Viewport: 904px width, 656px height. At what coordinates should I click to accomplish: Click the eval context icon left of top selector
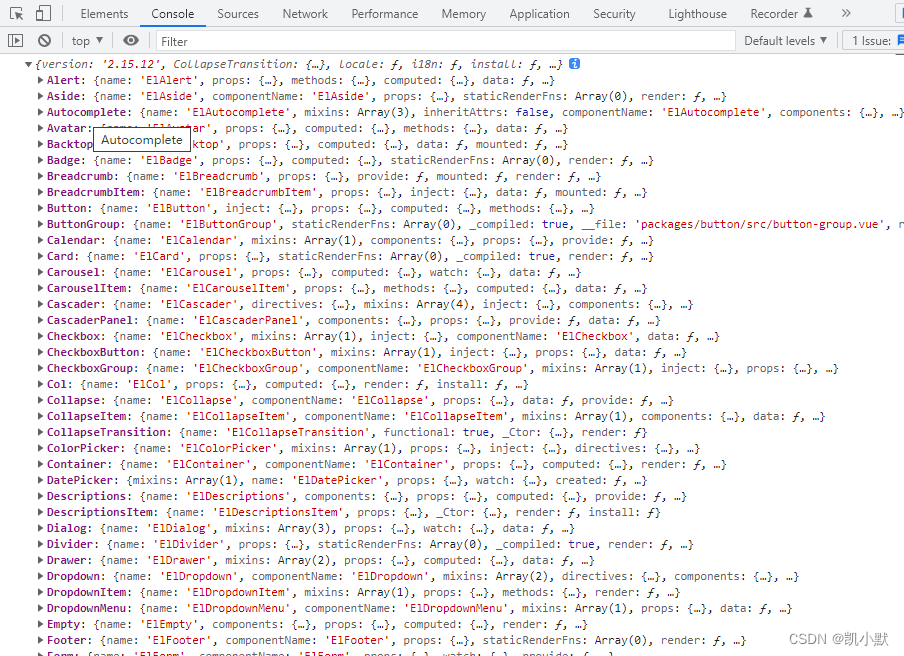[16, 40]
